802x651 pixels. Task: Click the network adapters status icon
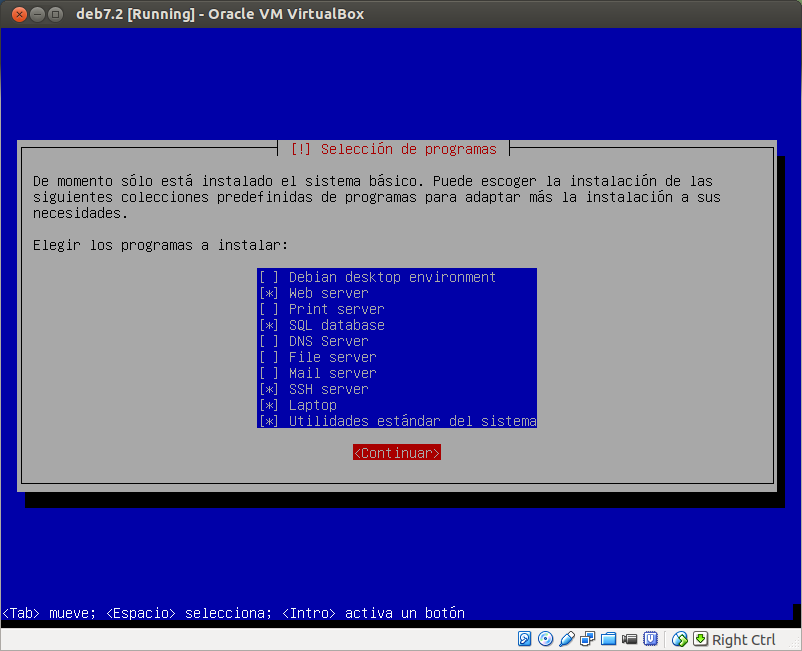(x=588, y=638)
